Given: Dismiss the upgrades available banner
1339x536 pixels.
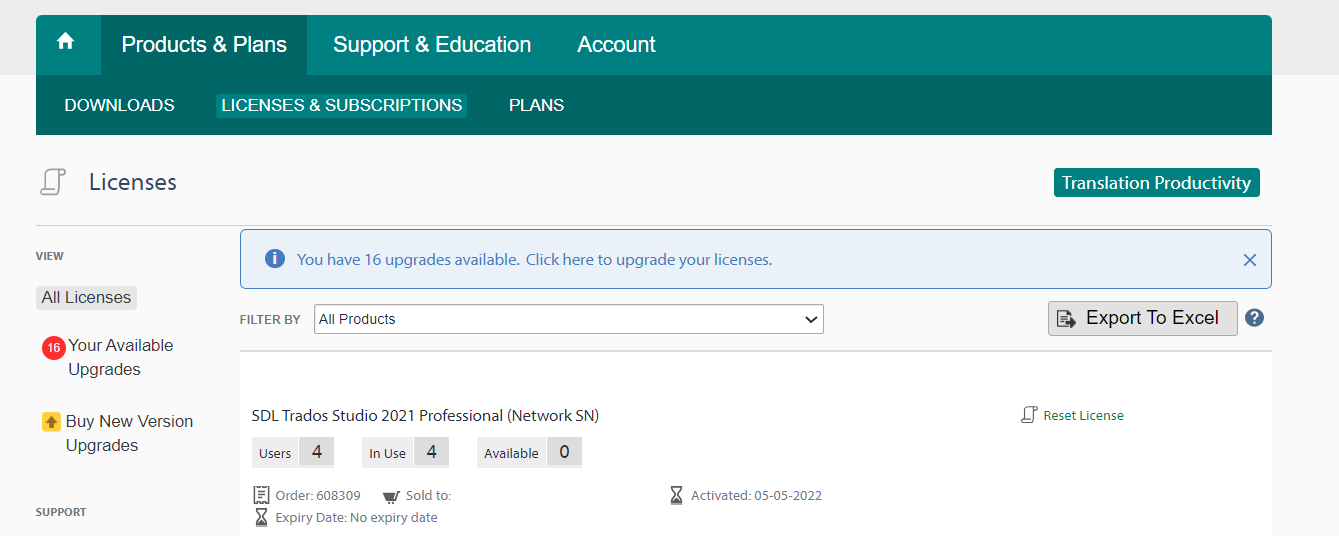Looking at the screenshot, I should 1249,260.
